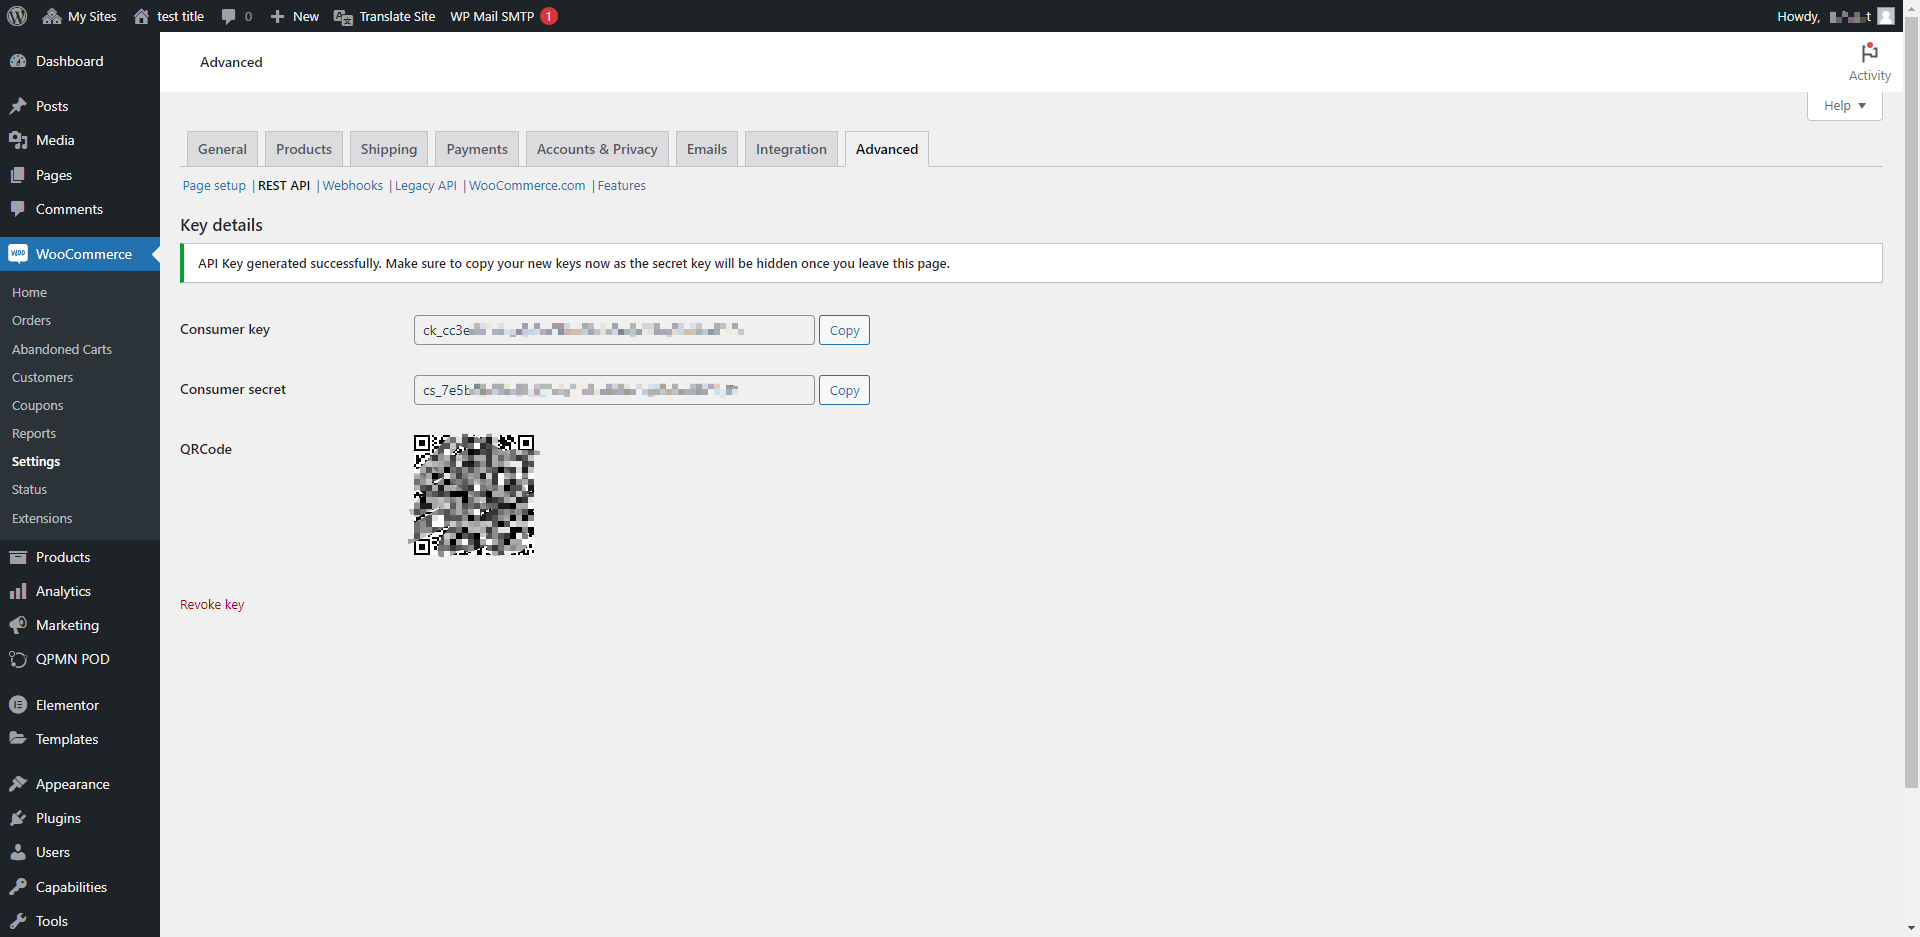
Task: Click the Media icon in sidebar
Action: 18,140
